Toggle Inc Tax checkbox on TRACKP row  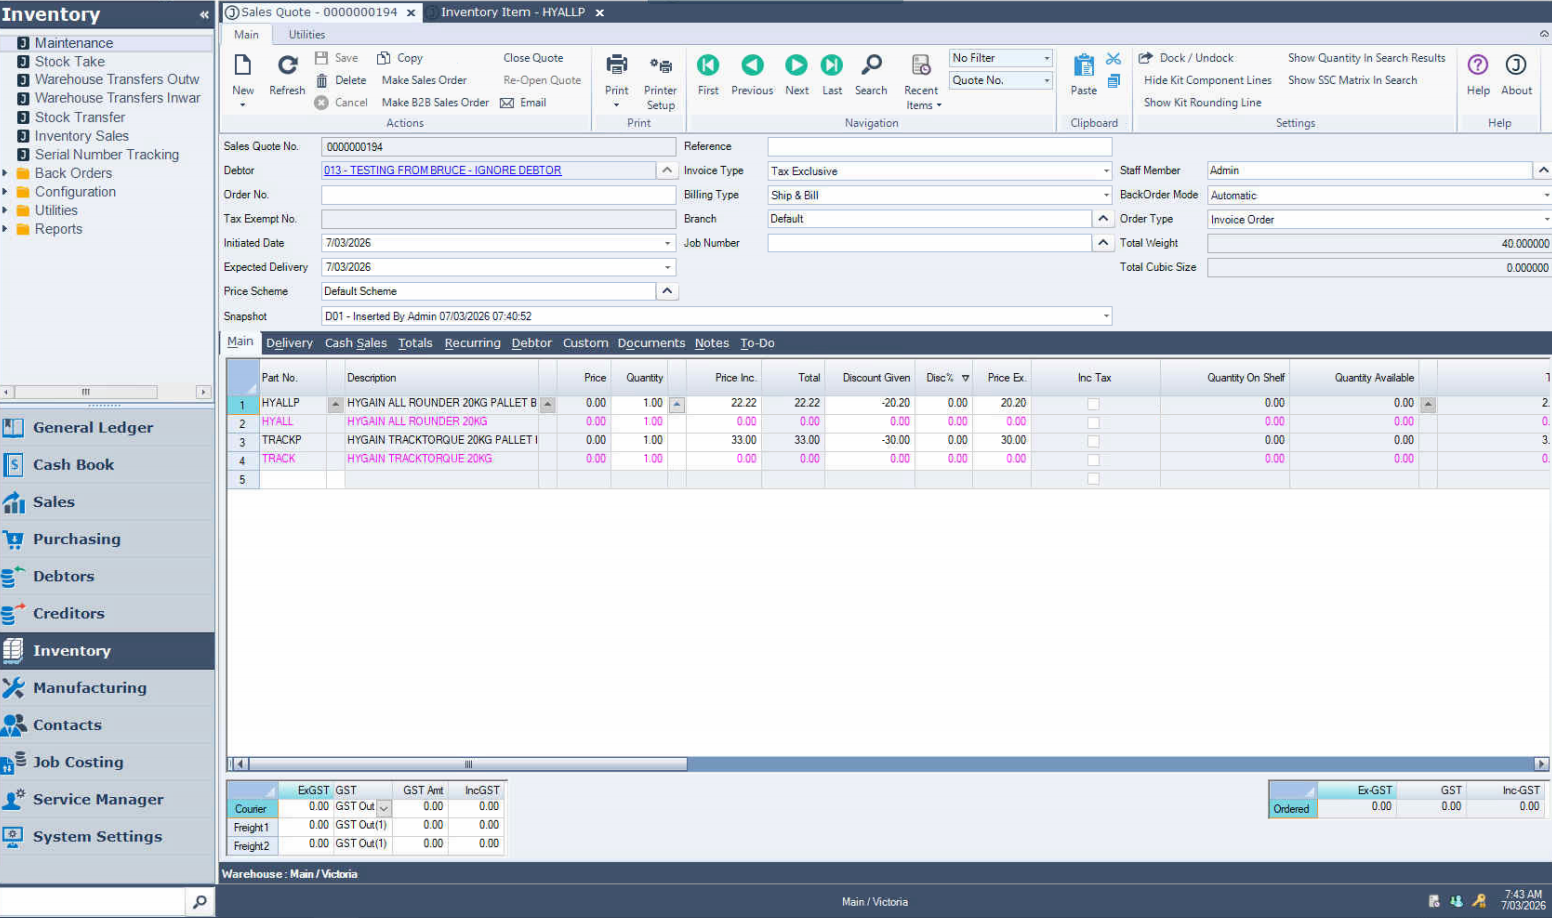(1093, 441)
